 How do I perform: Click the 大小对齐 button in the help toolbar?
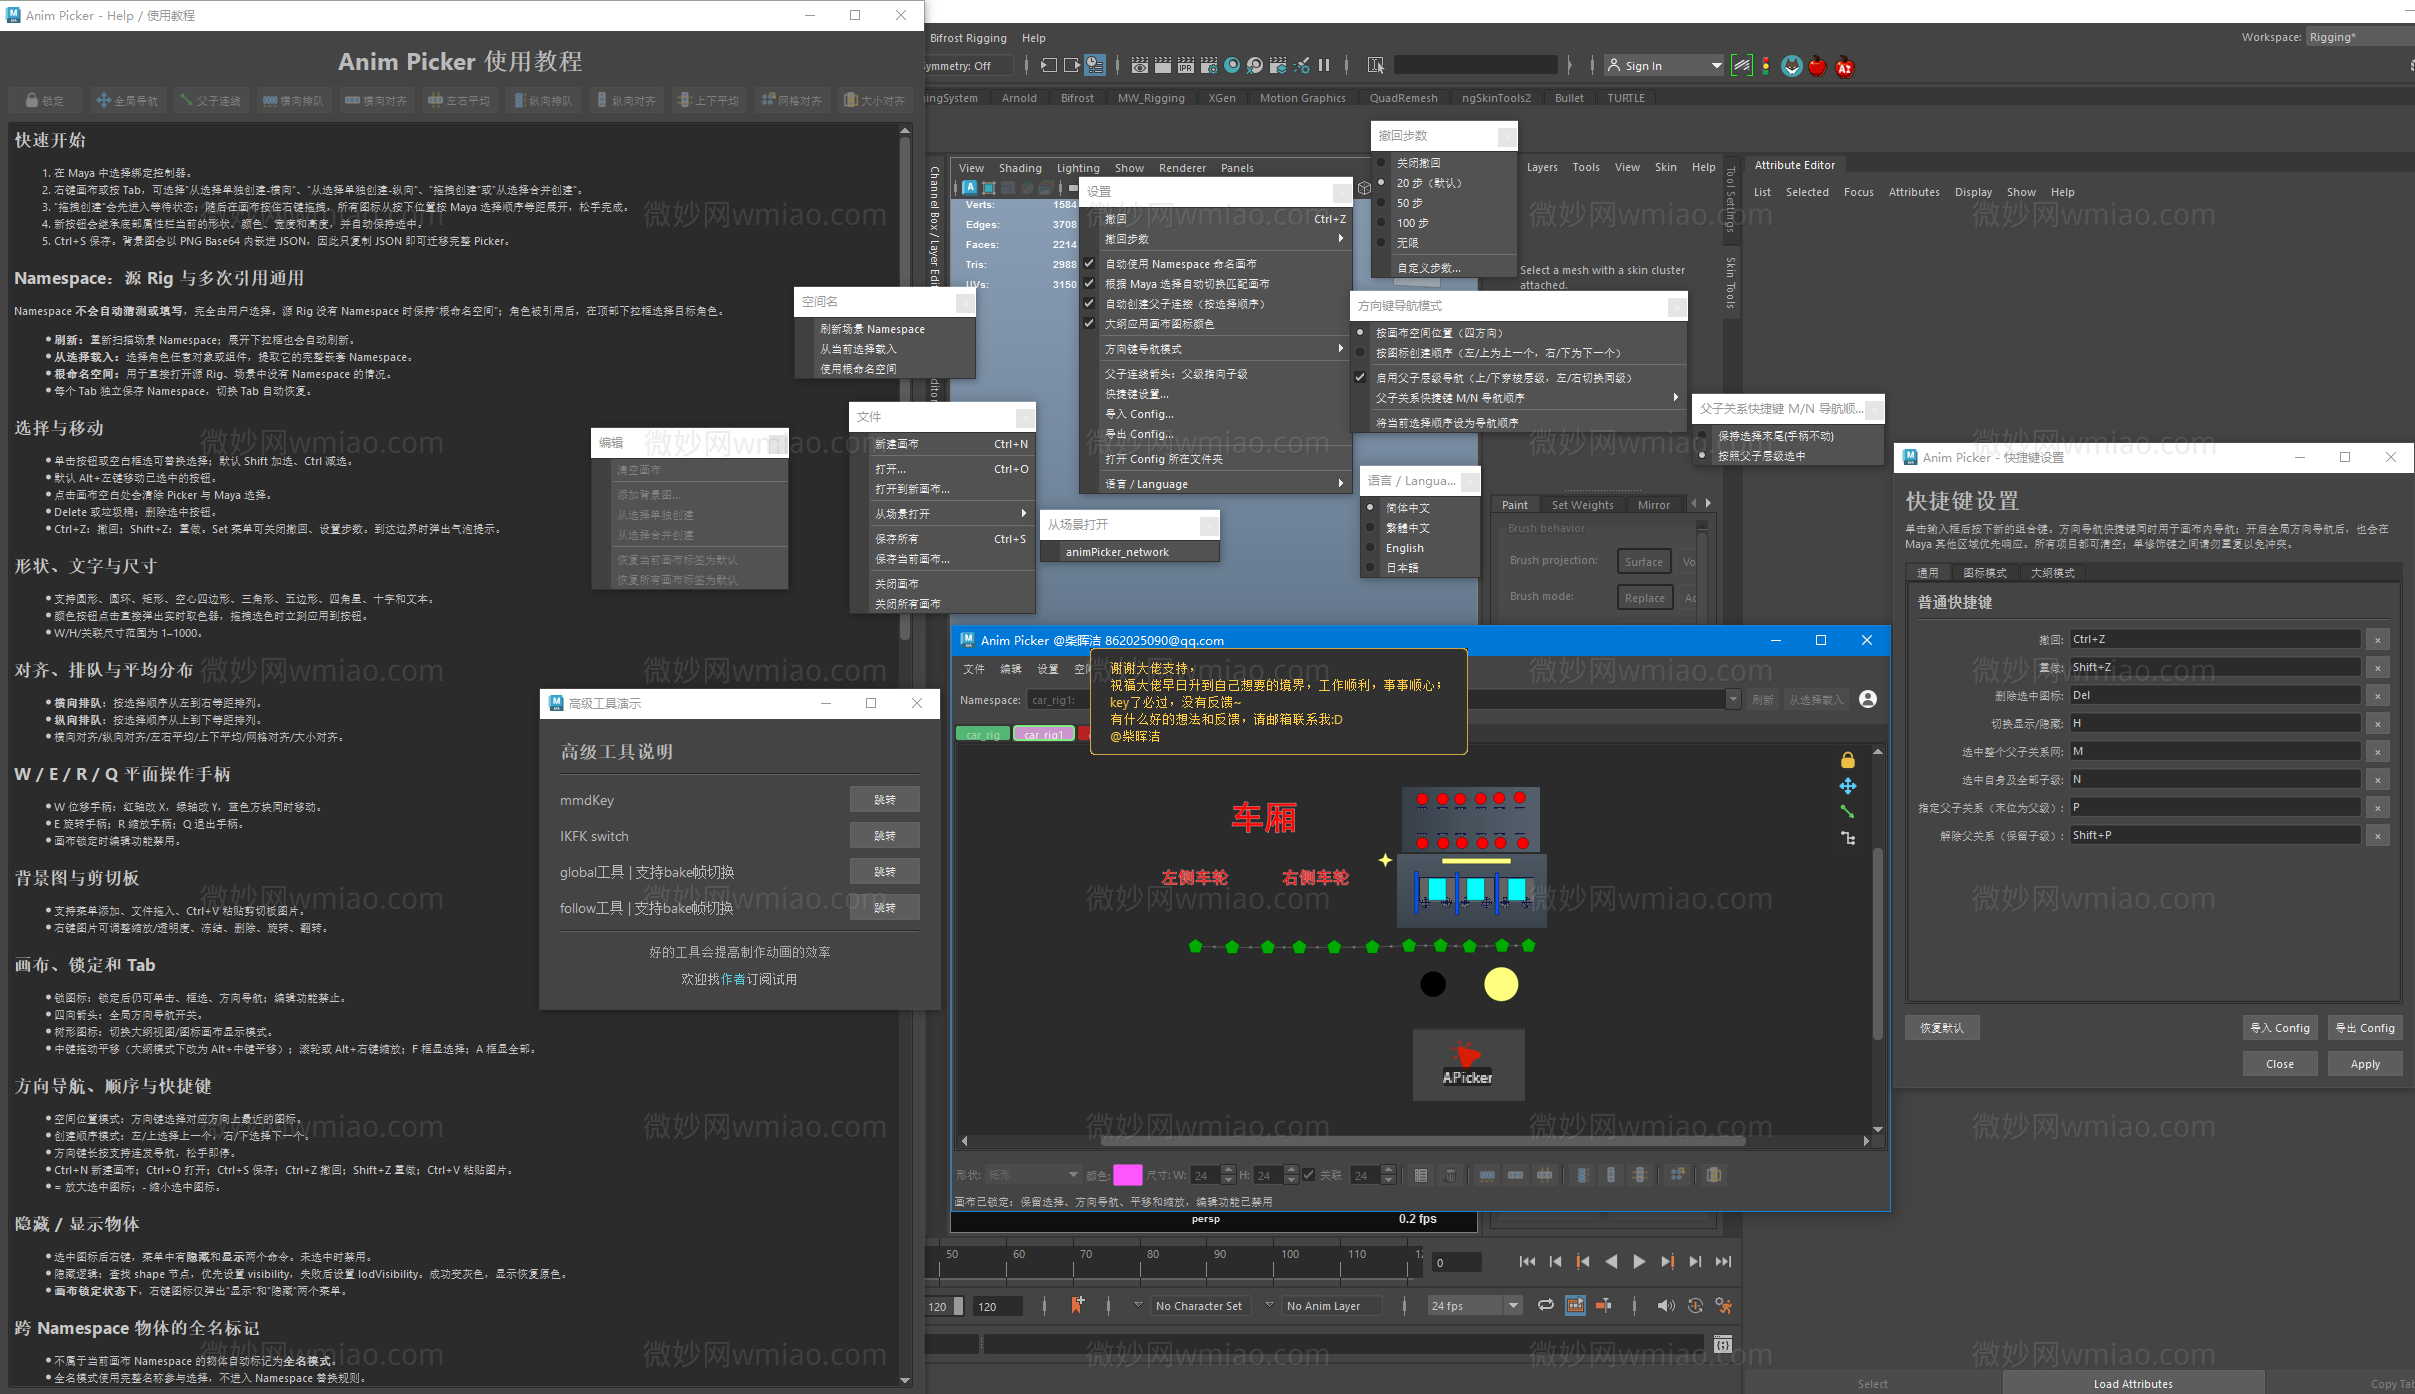pos(874,100)
